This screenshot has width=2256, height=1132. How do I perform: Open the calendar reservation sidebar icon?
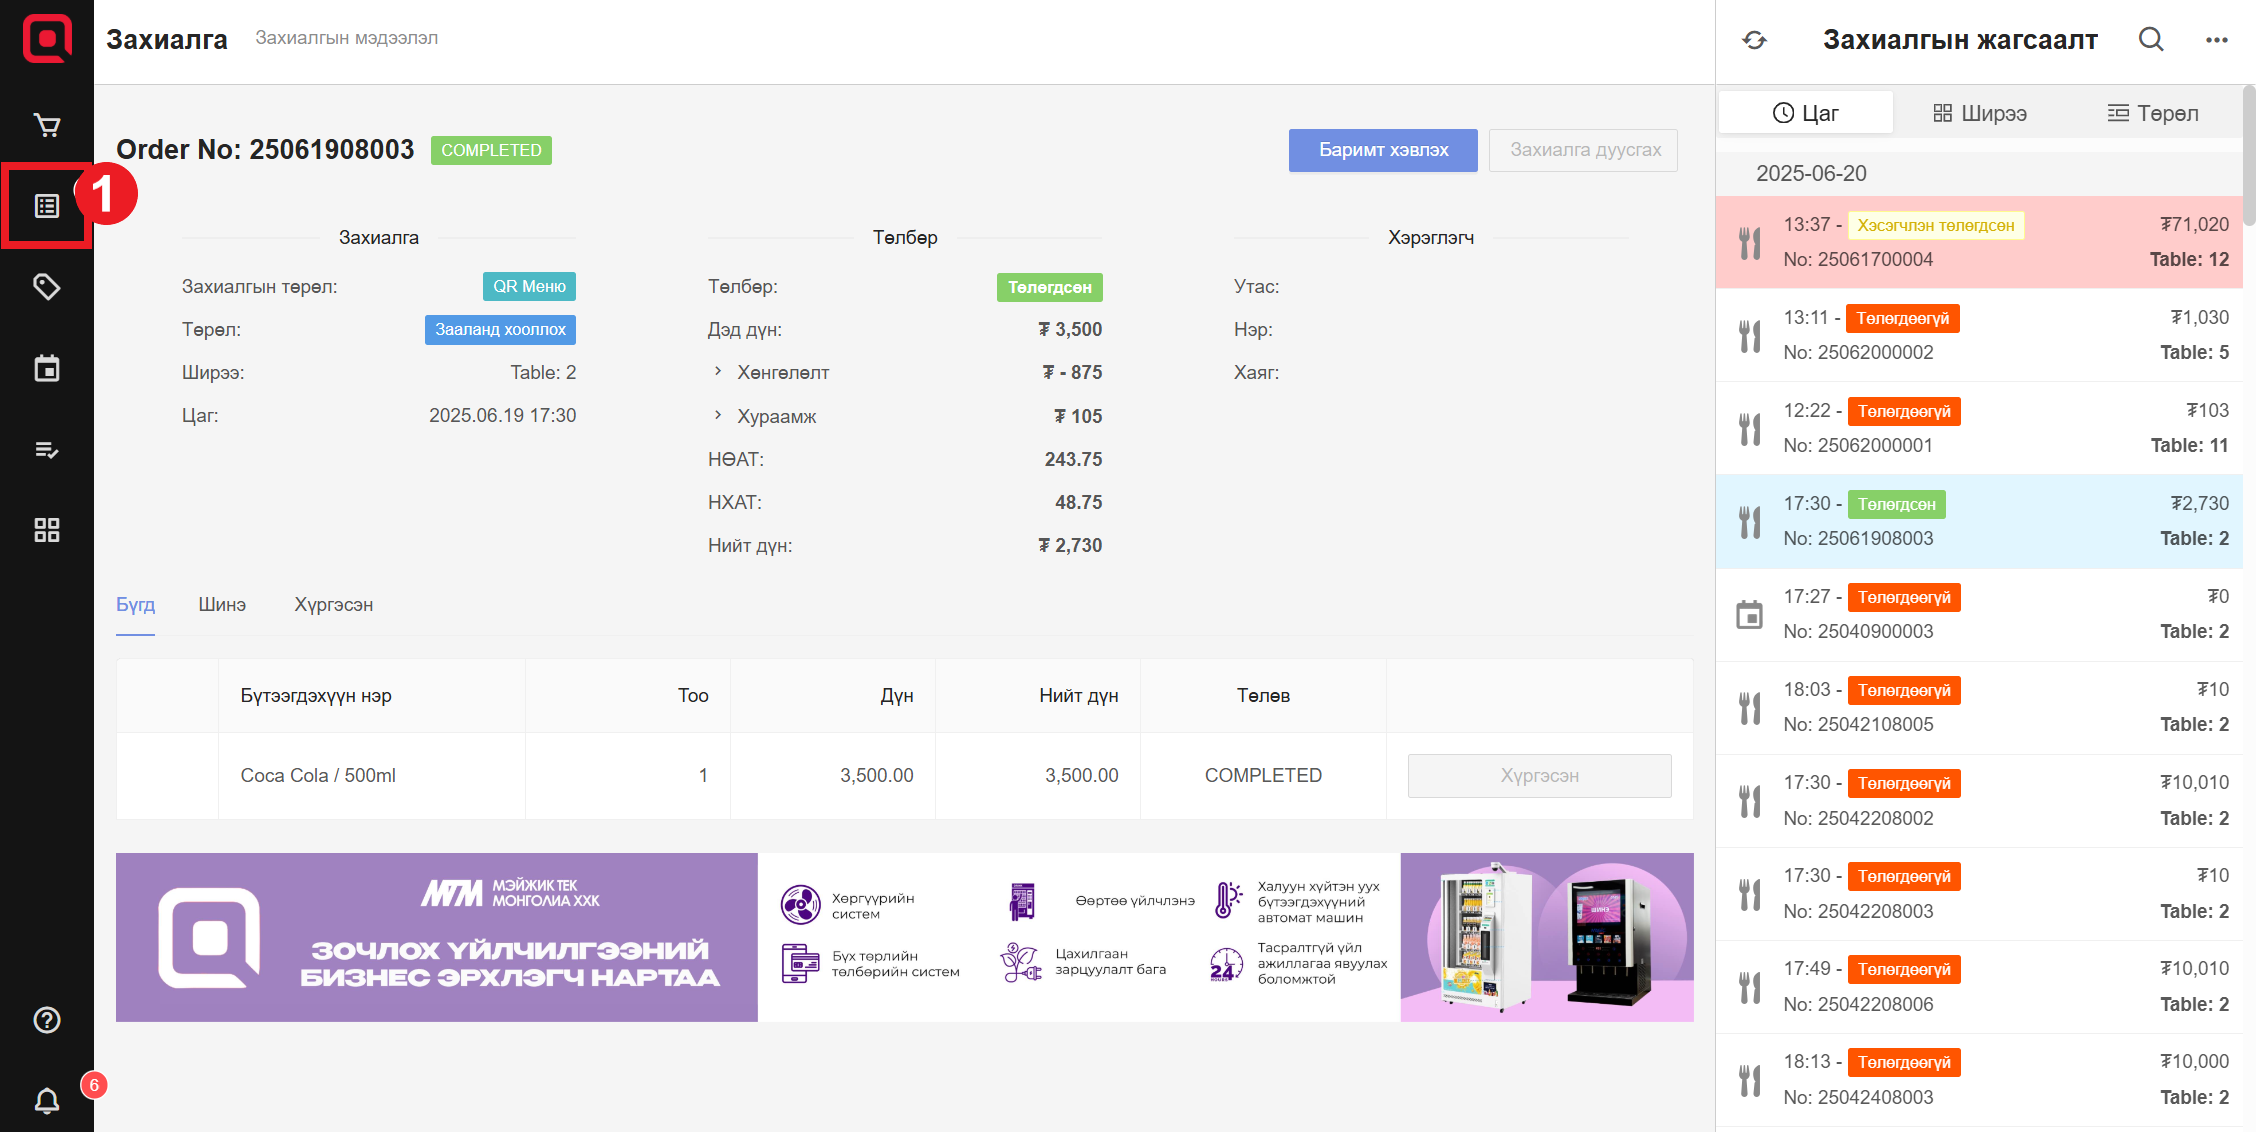(47, 368)
